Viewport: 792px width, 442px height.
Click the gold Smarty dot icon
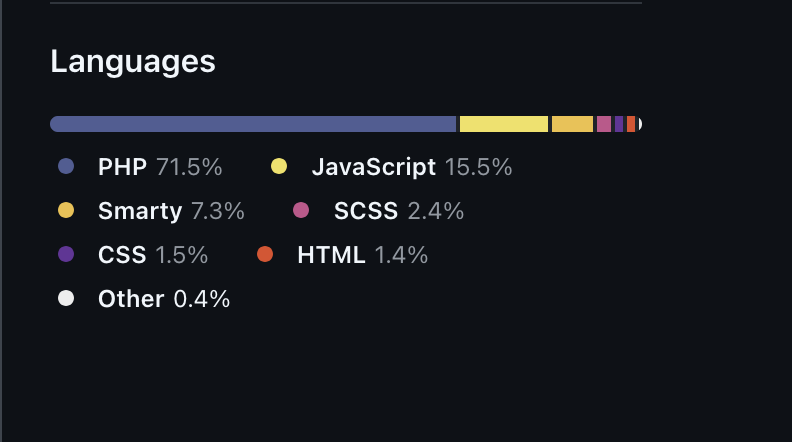click(x=66, y=211)
